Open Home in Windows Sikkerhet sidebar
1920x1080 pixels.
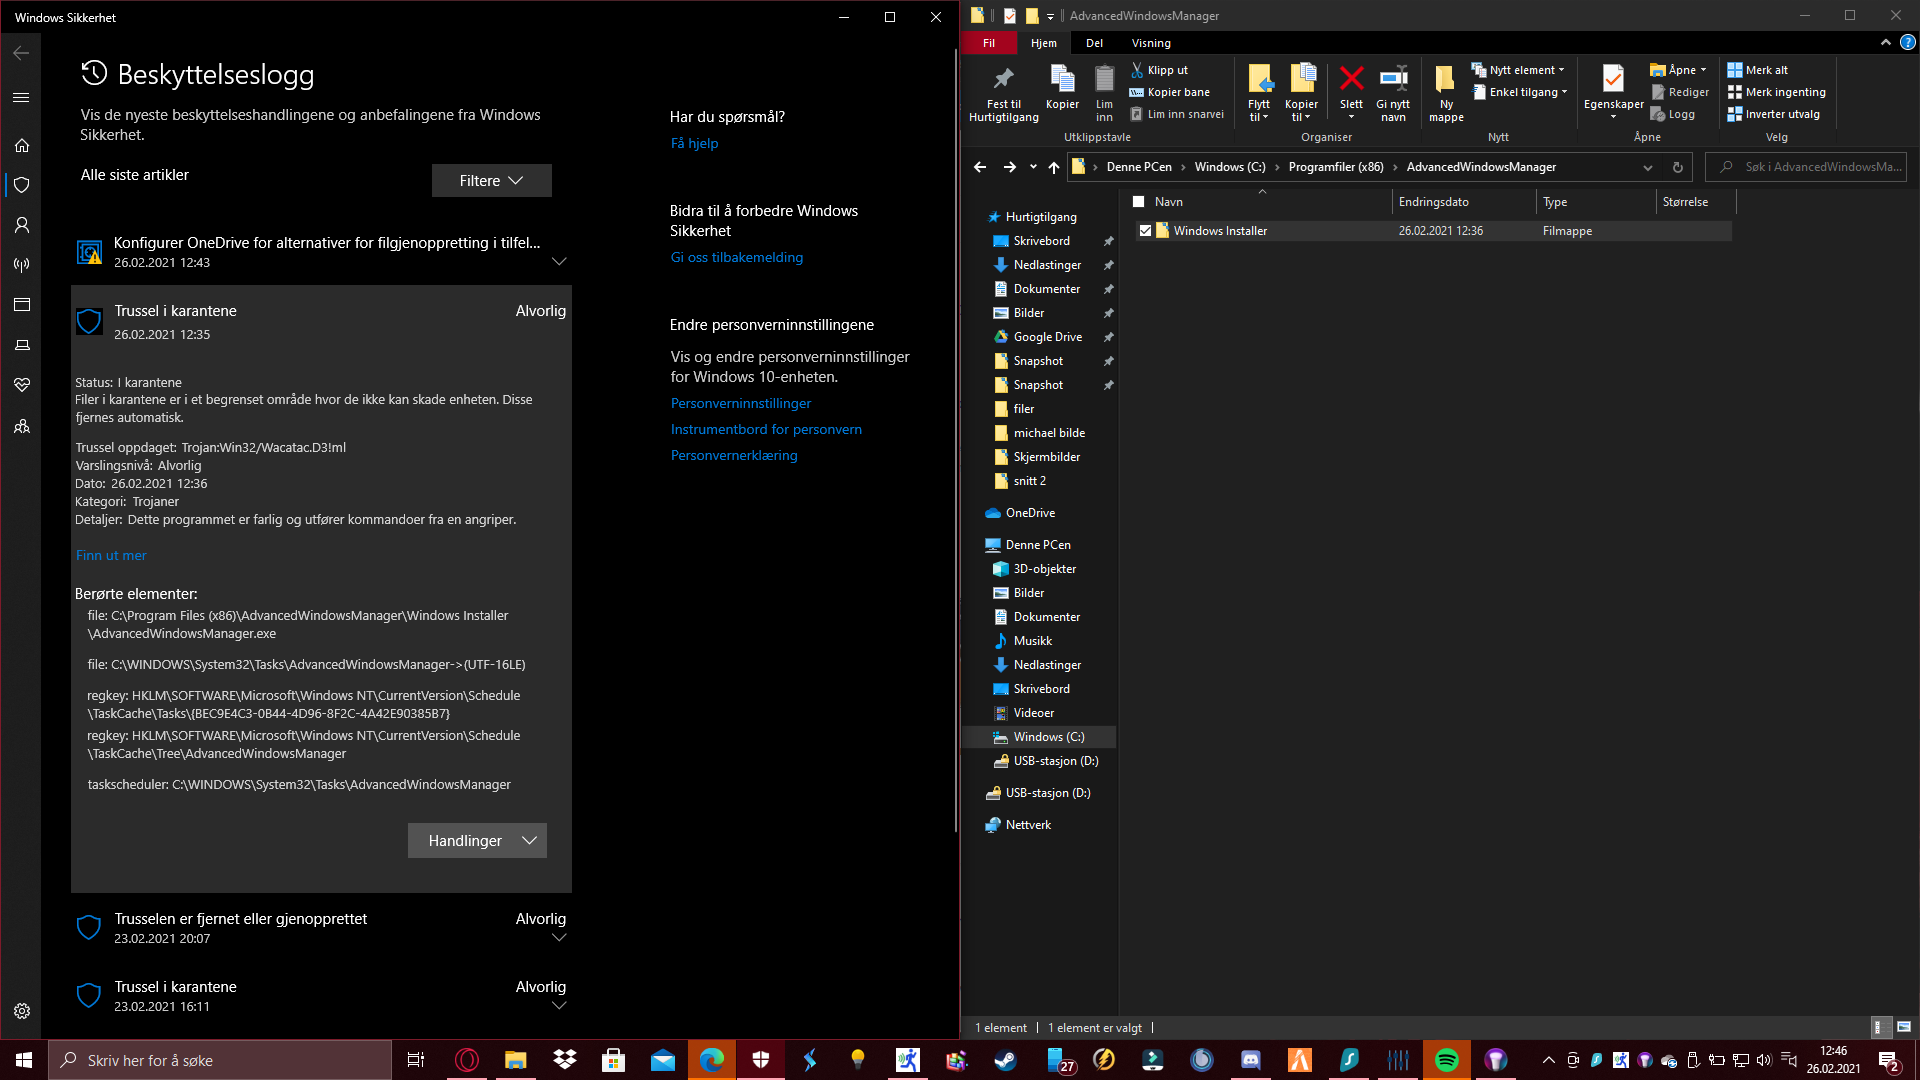(x=22, y=145)
